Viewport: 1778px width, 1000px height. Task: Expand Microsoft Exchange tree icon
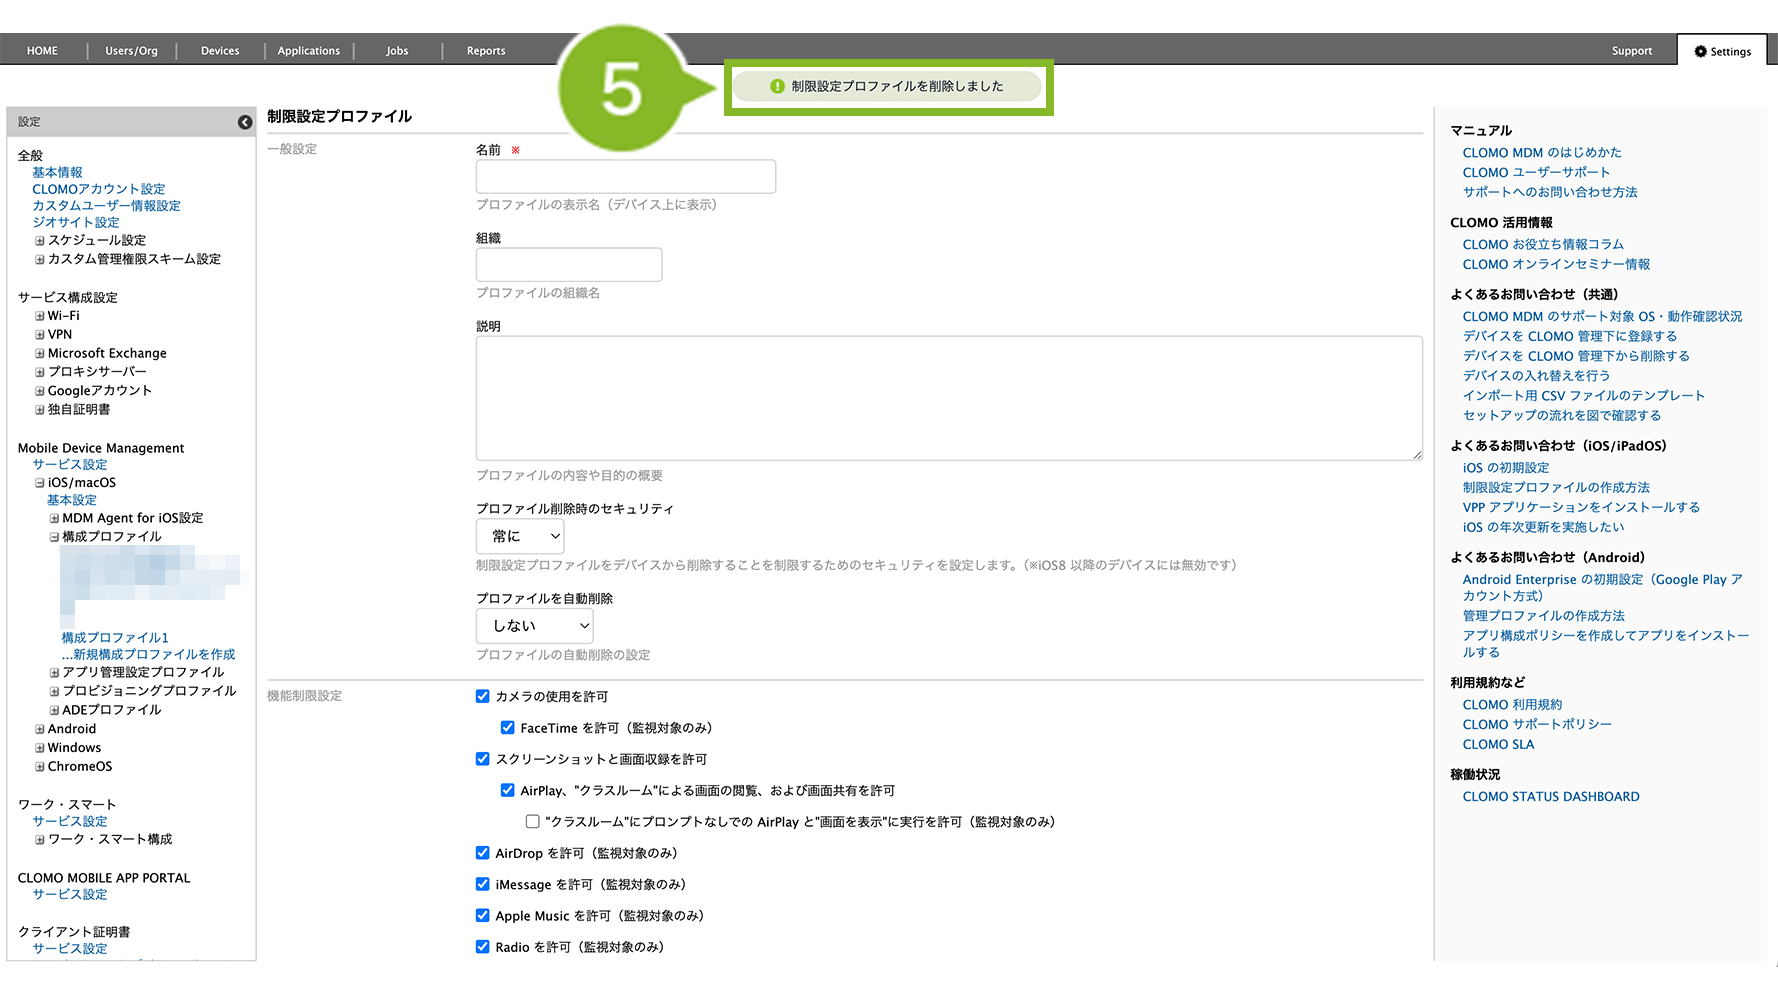pyautogui.click(x=40, y=354)
